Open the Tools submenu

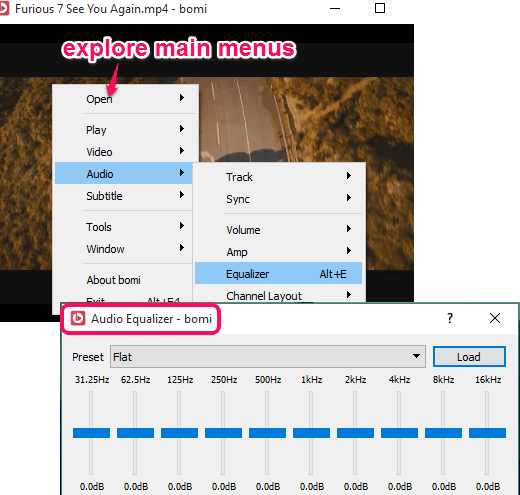pos(124,227)
